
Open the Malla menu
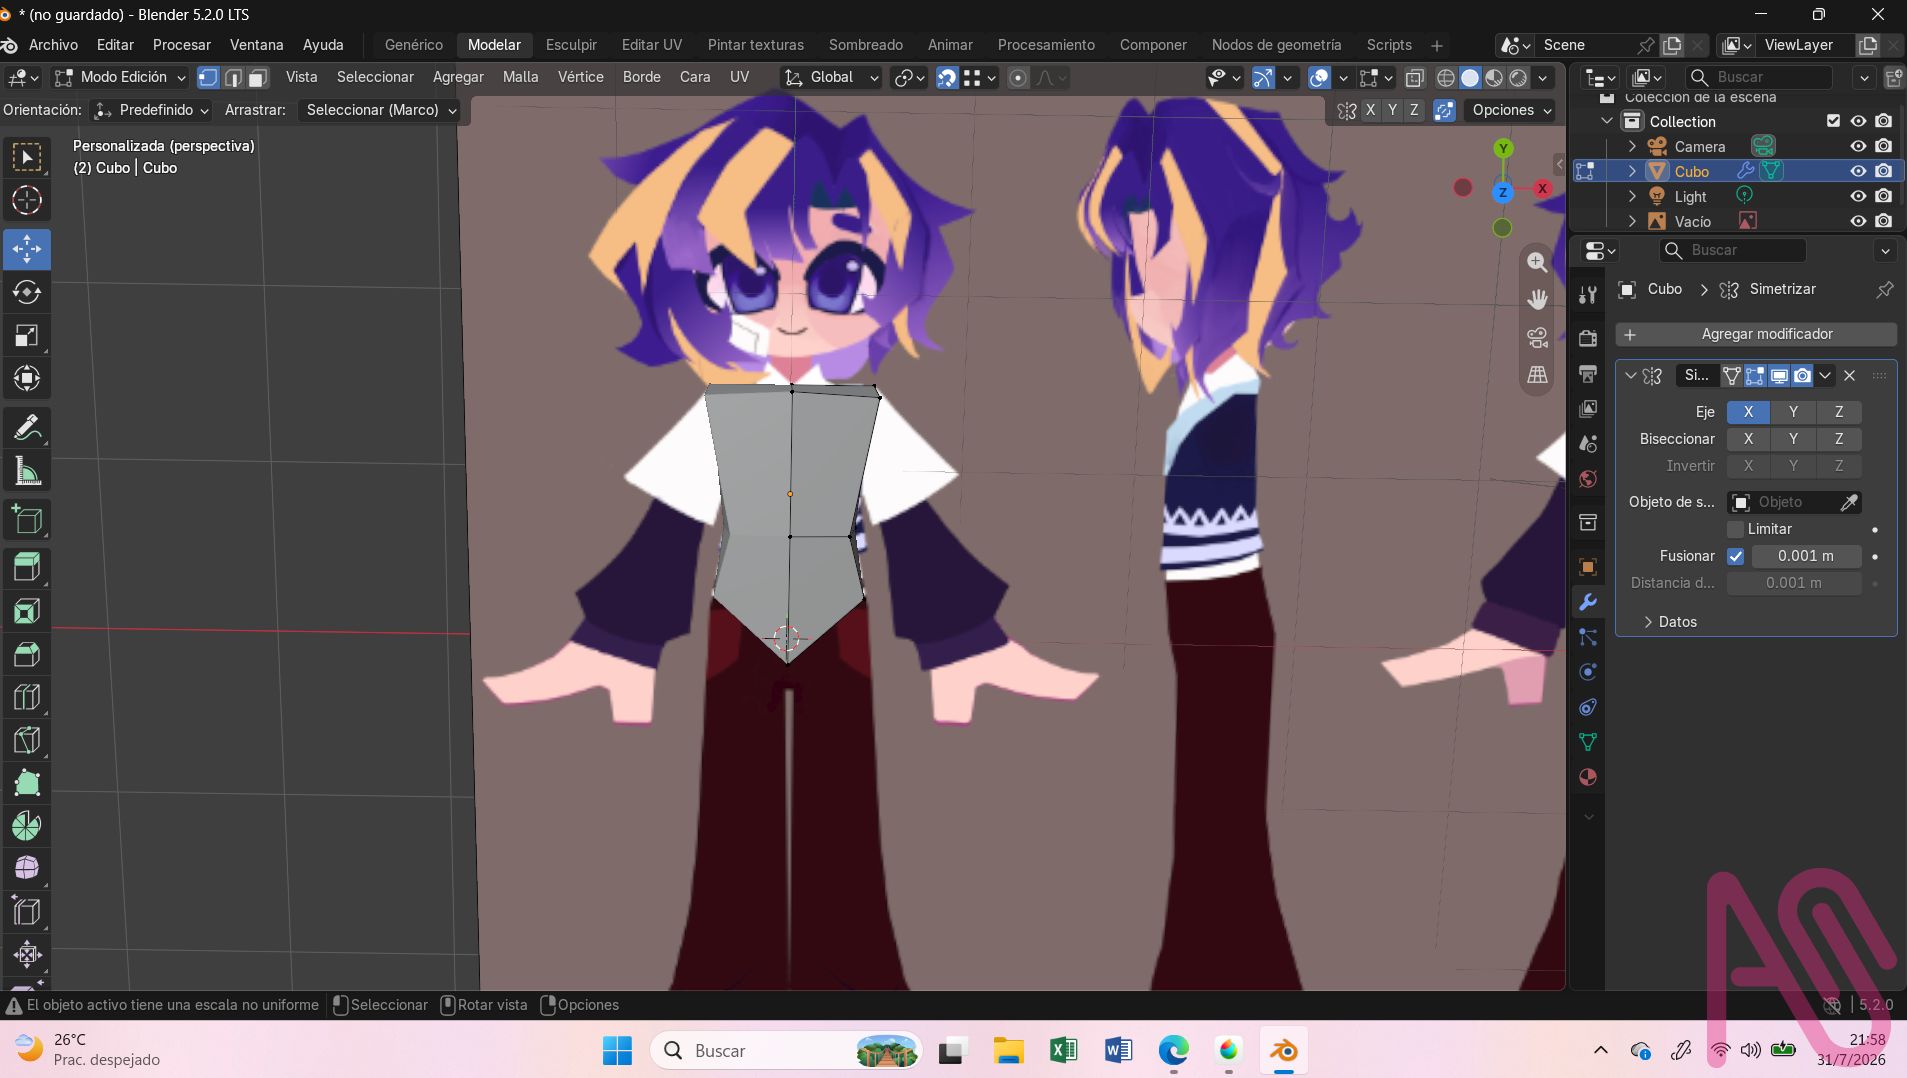coord(520,77)
